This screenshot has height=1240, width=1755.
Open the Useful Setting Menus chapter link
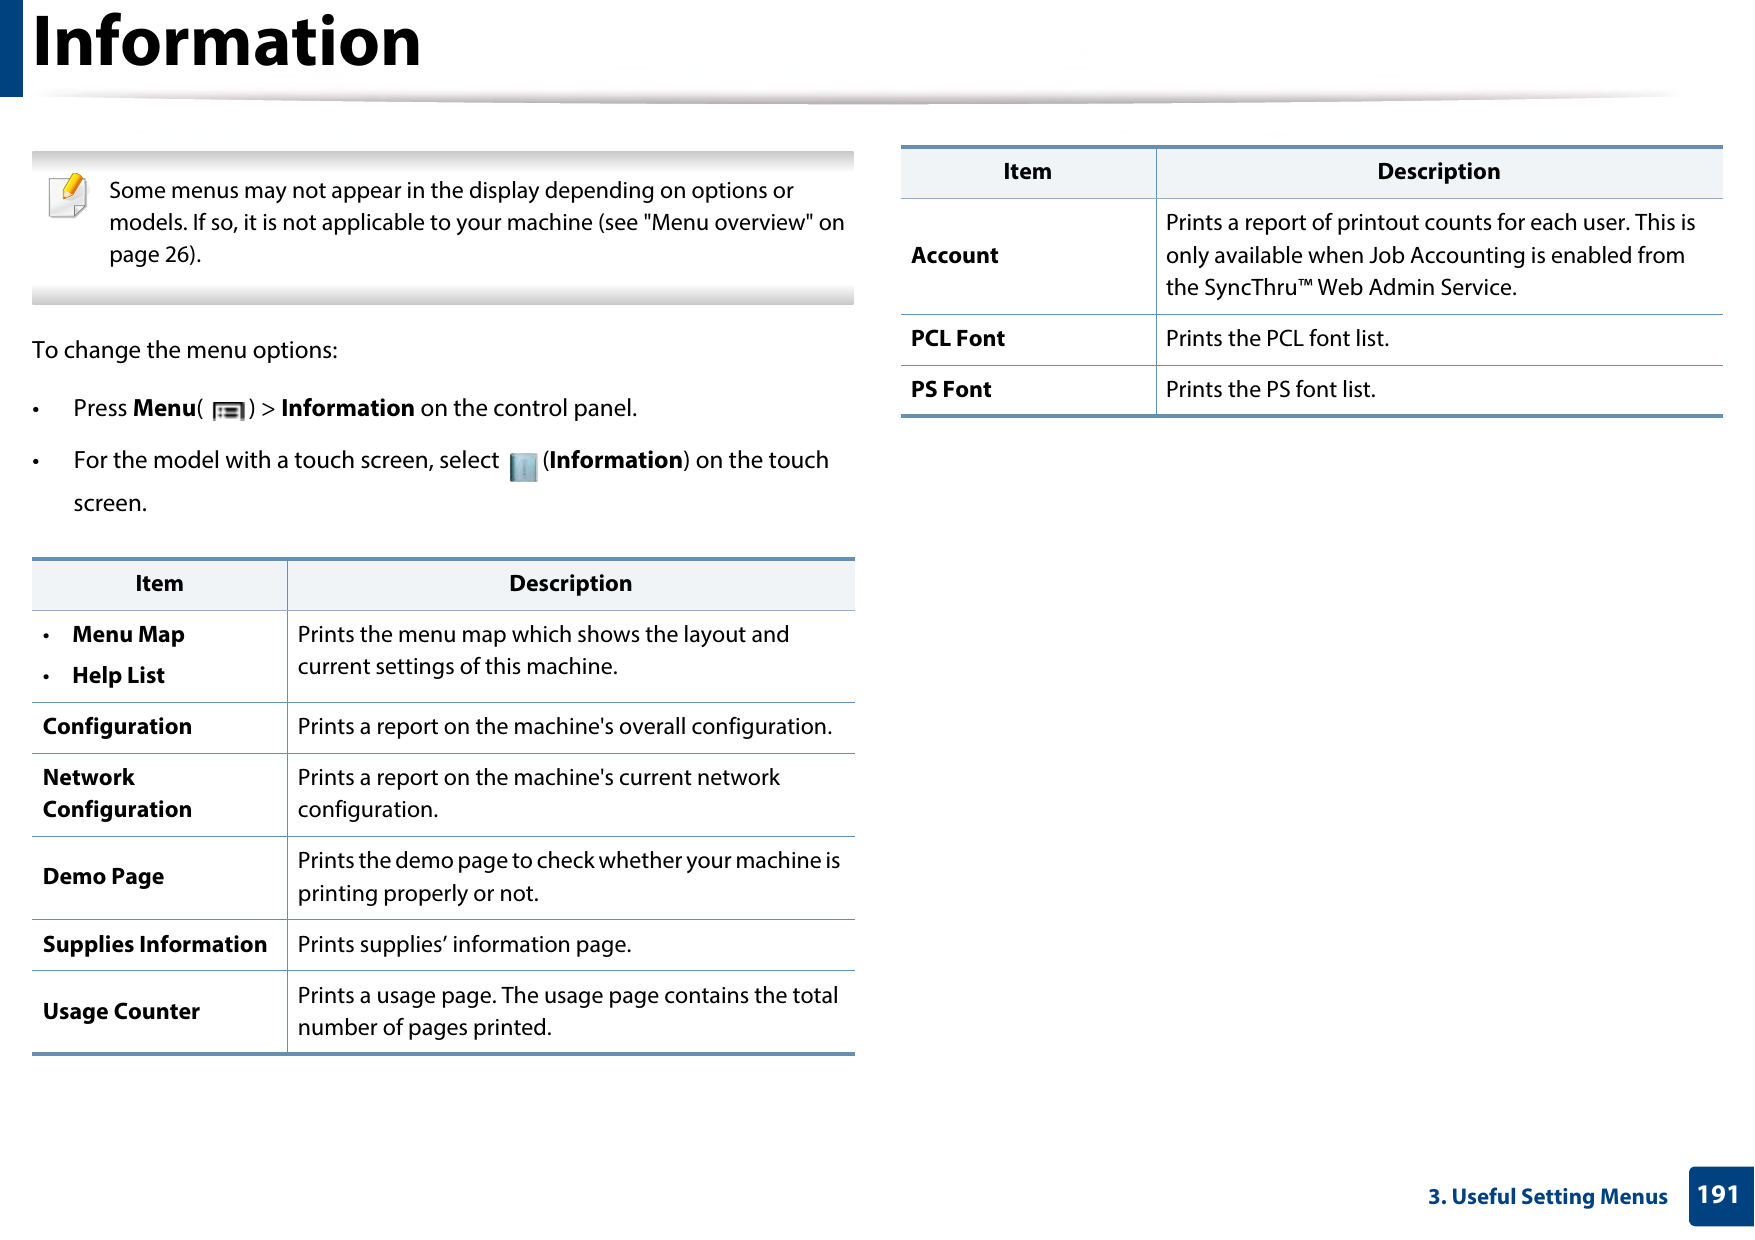click(x=1547, y=1197)
